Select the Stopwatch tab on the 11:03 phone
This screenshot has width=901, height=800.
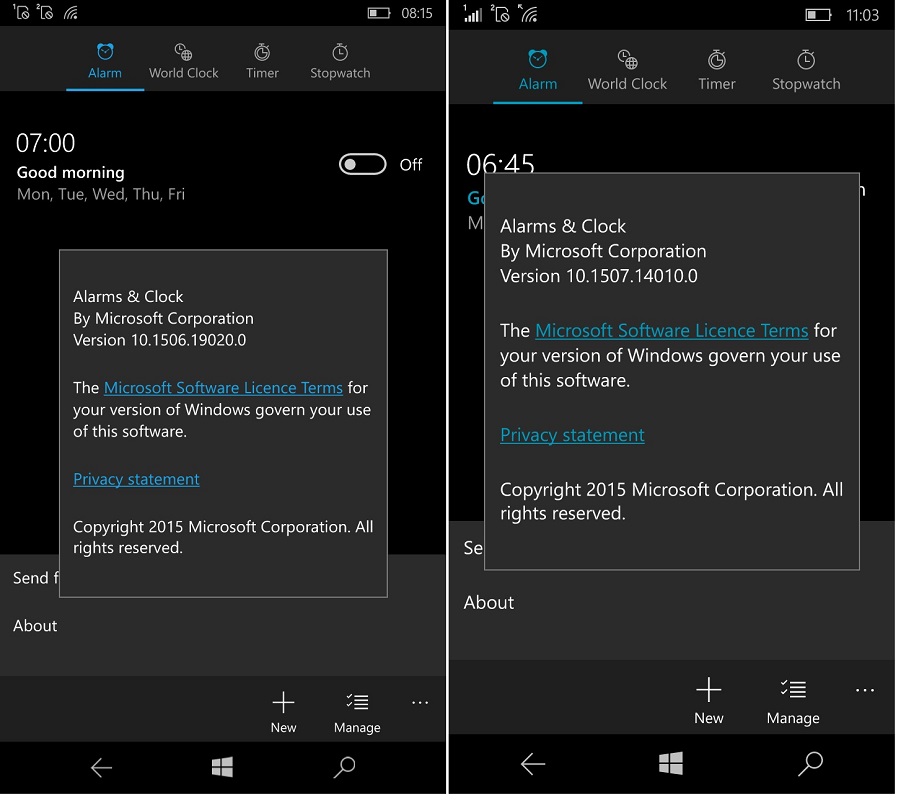pyautogui.click(x=806, y=71)
